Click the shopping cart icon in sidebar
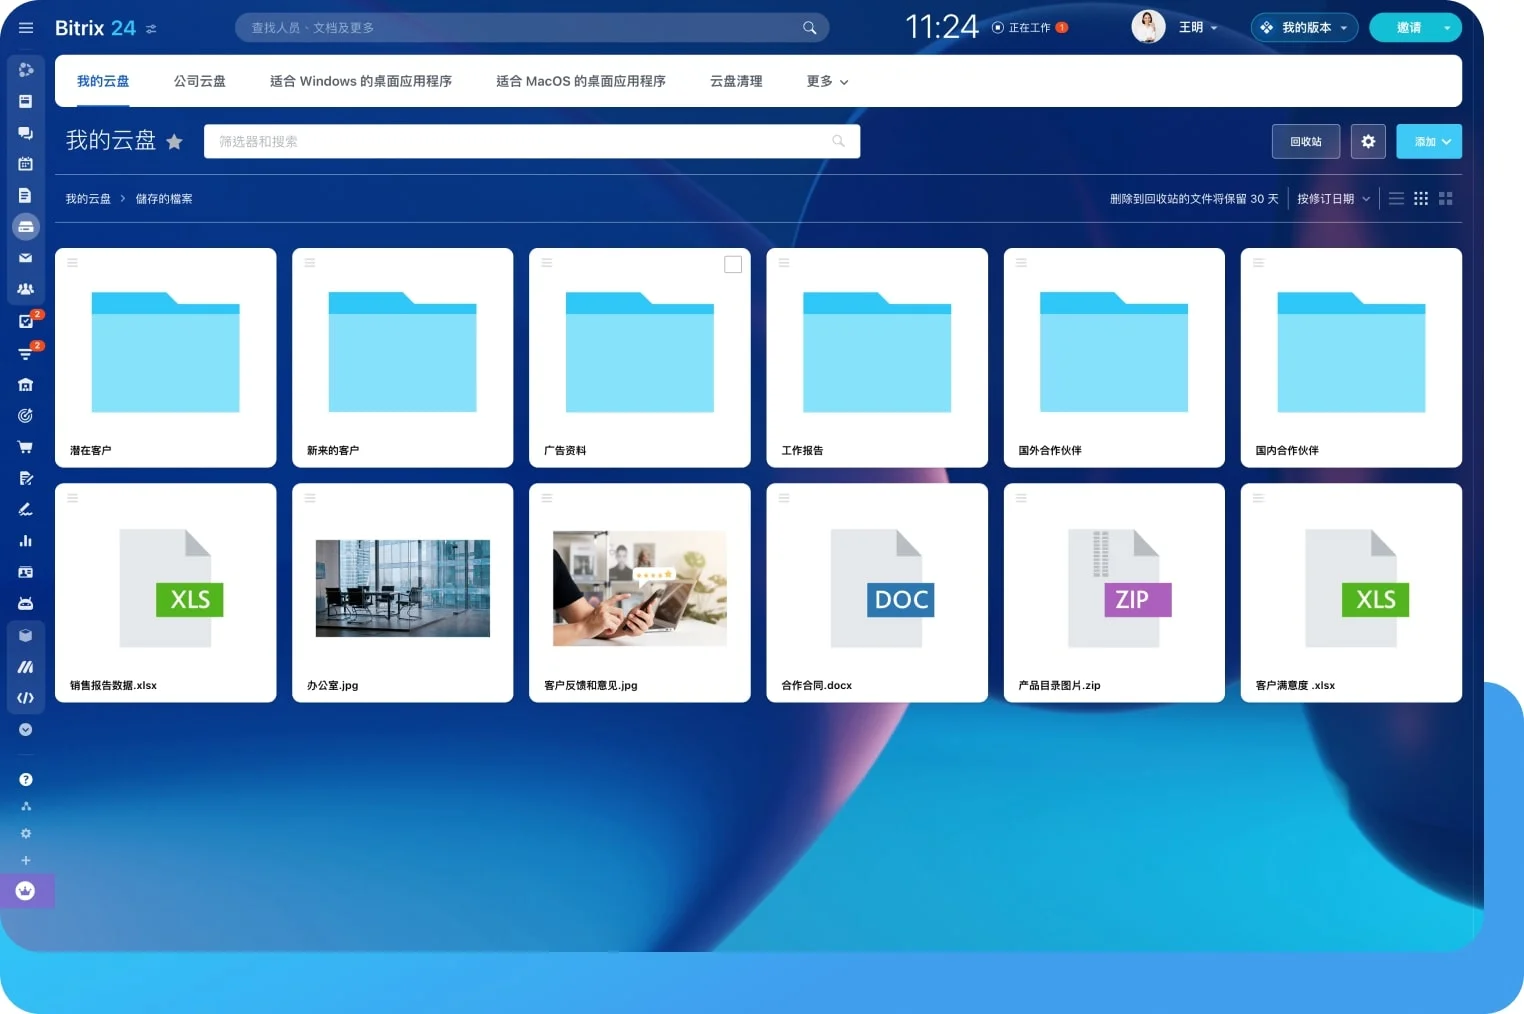The image size is (1524, 1014). pyautogui.click(x=26, y=447)
